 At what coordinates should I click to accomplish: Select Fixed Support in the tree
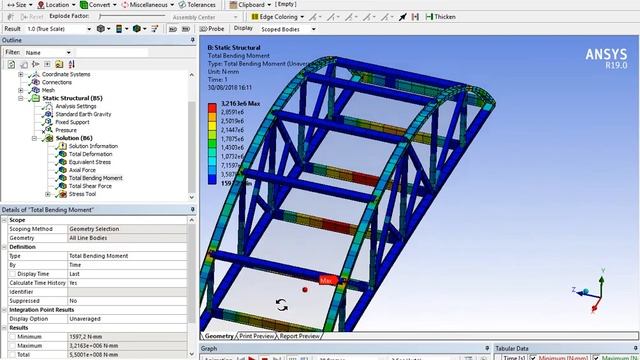click(72, 122)
